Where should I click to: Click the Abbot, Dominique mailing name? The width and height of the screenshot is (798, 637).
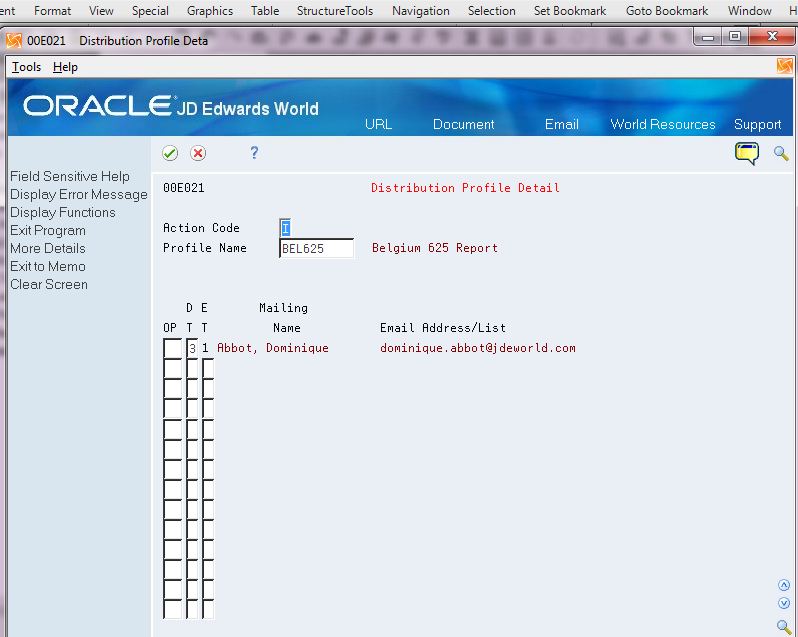coord(273,348)
